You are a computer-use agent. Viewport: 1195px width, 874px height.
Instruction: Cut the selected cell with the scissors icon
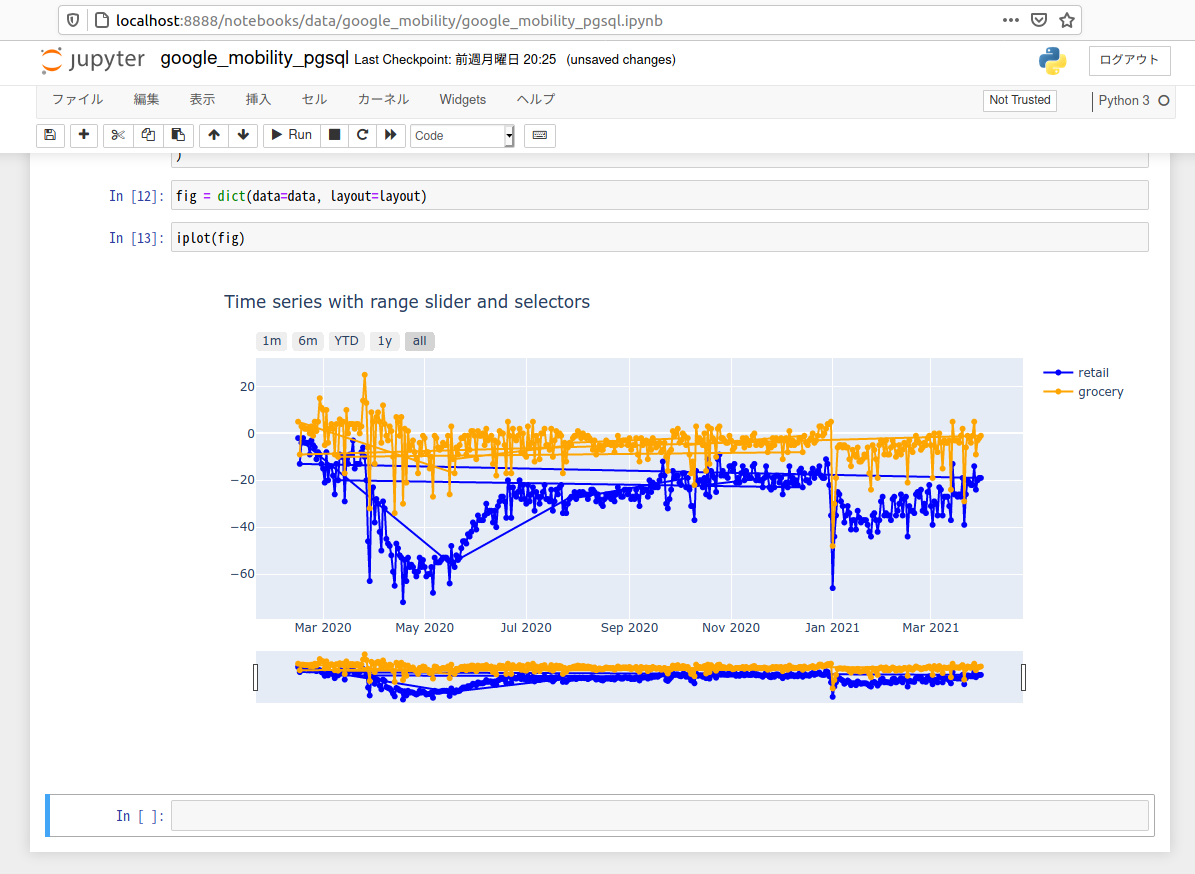(118, 135)
